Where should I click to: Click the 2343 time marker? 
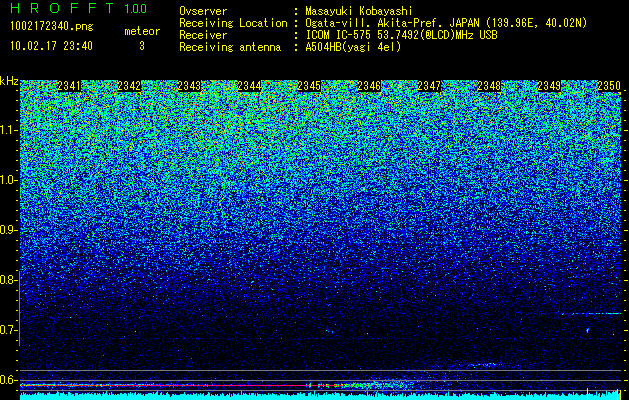point(189,86)
